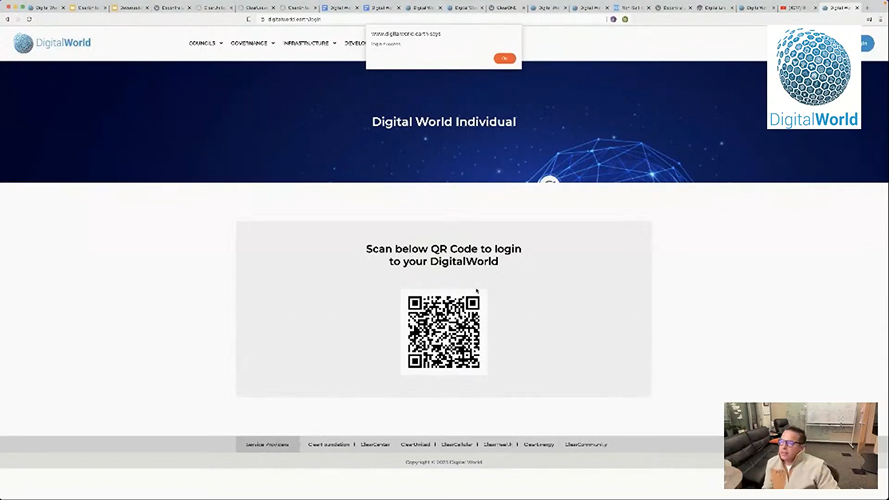Open the ClearCenter footer link
Image resolution: width=889 pixels, height=500 pixels.
(375, 444)
